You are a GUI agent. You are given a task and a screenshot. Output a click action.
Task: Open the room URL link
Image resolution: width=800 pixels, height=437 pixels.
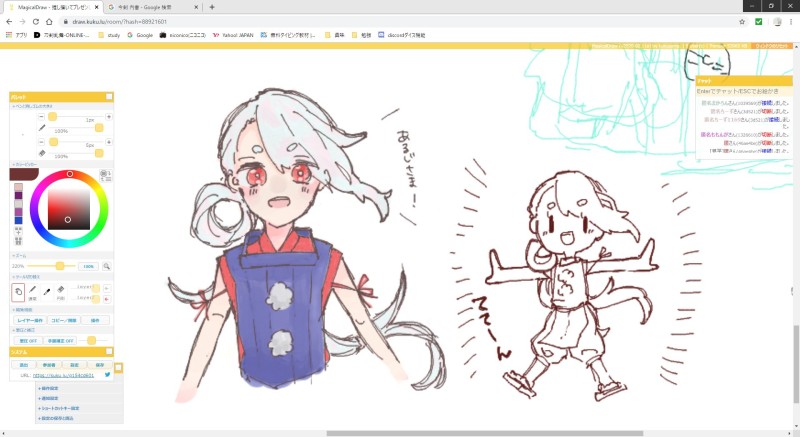(x=63, y=375)
